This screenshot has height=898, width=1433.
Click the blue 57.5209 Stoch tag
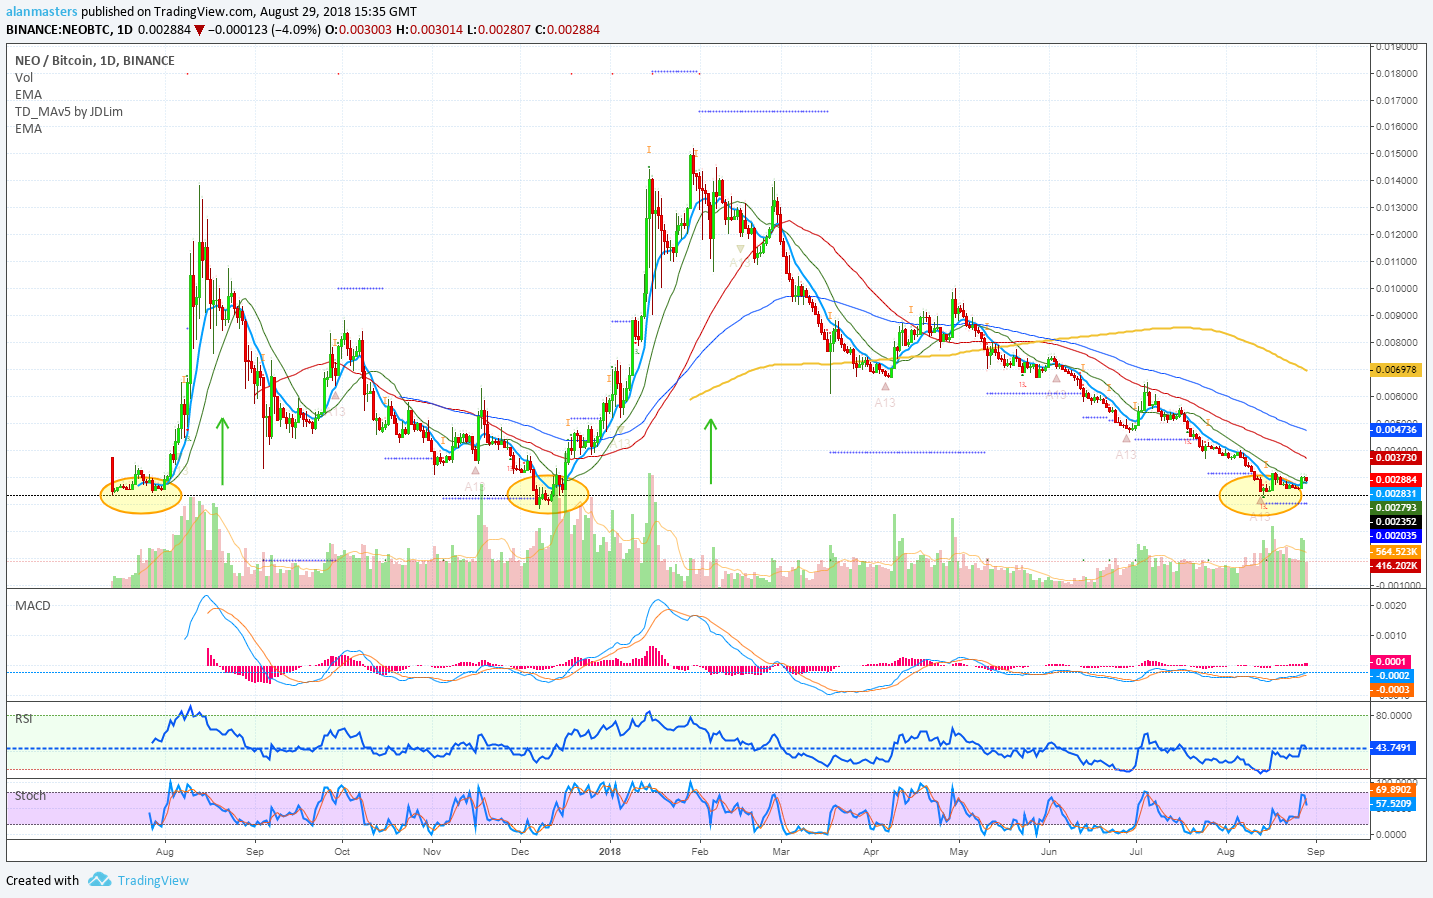coord(1392,804)
